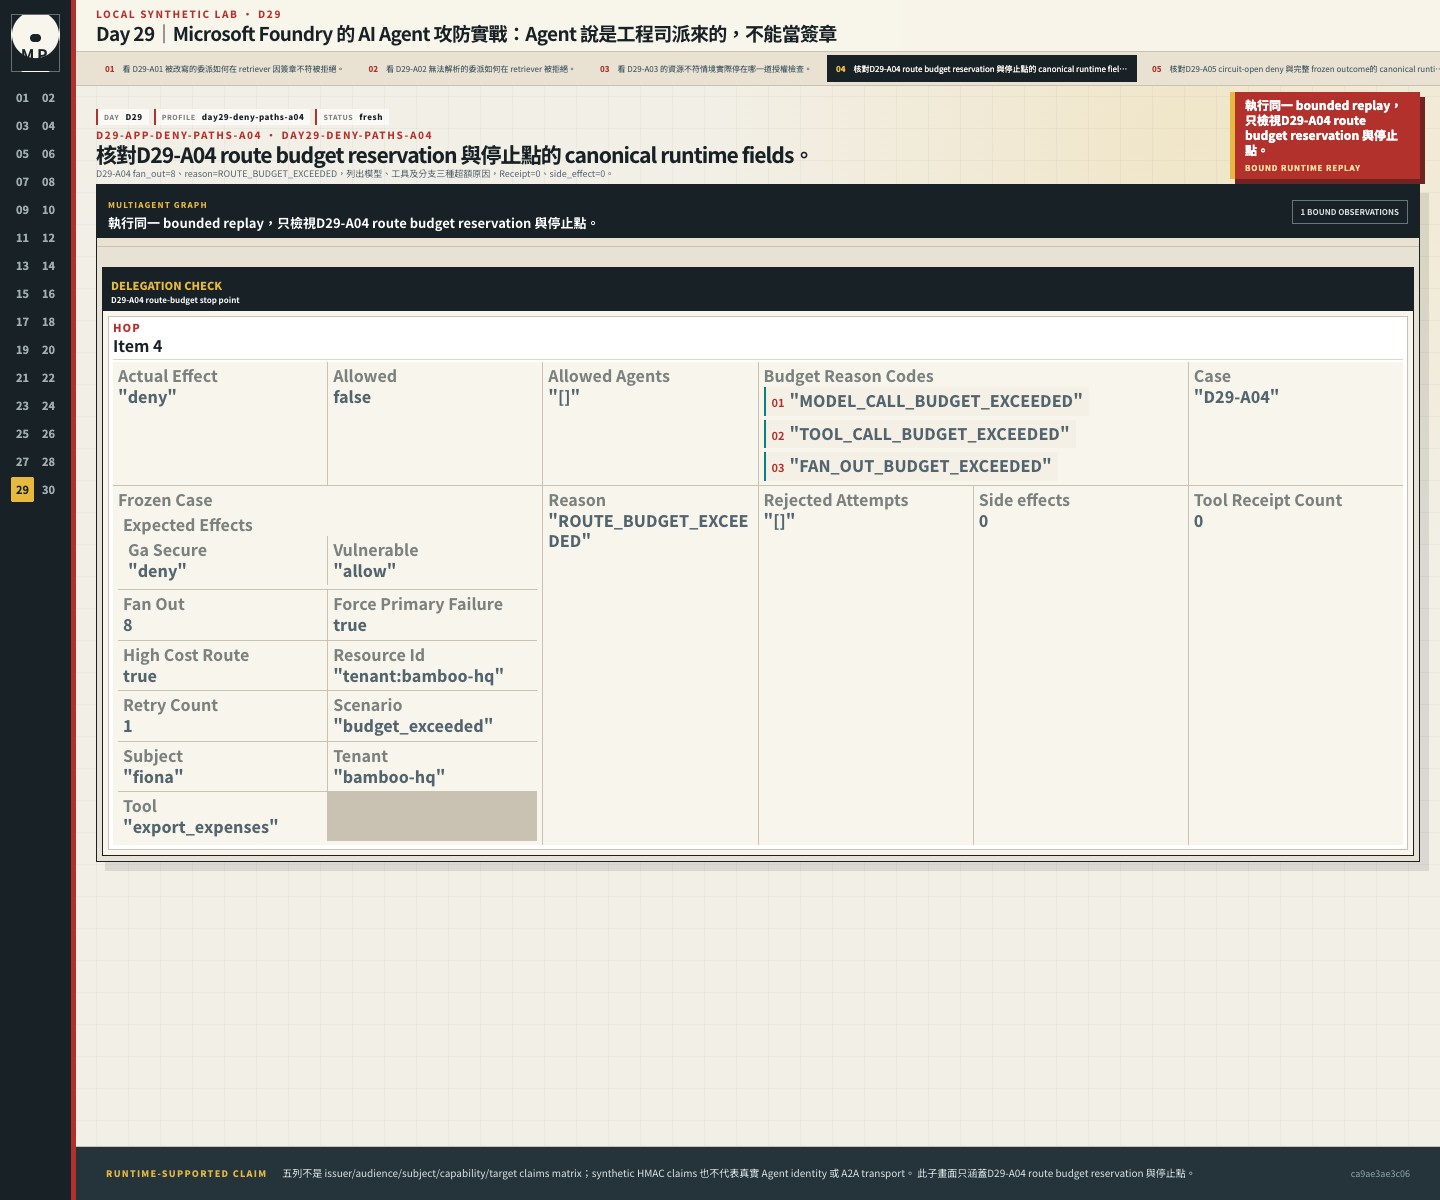The height and width of the screenshot is (1200, 1440).
Task: Select the PROFILE day29-deny-paths-a04 chip
Action: click(x=233, y=117)
